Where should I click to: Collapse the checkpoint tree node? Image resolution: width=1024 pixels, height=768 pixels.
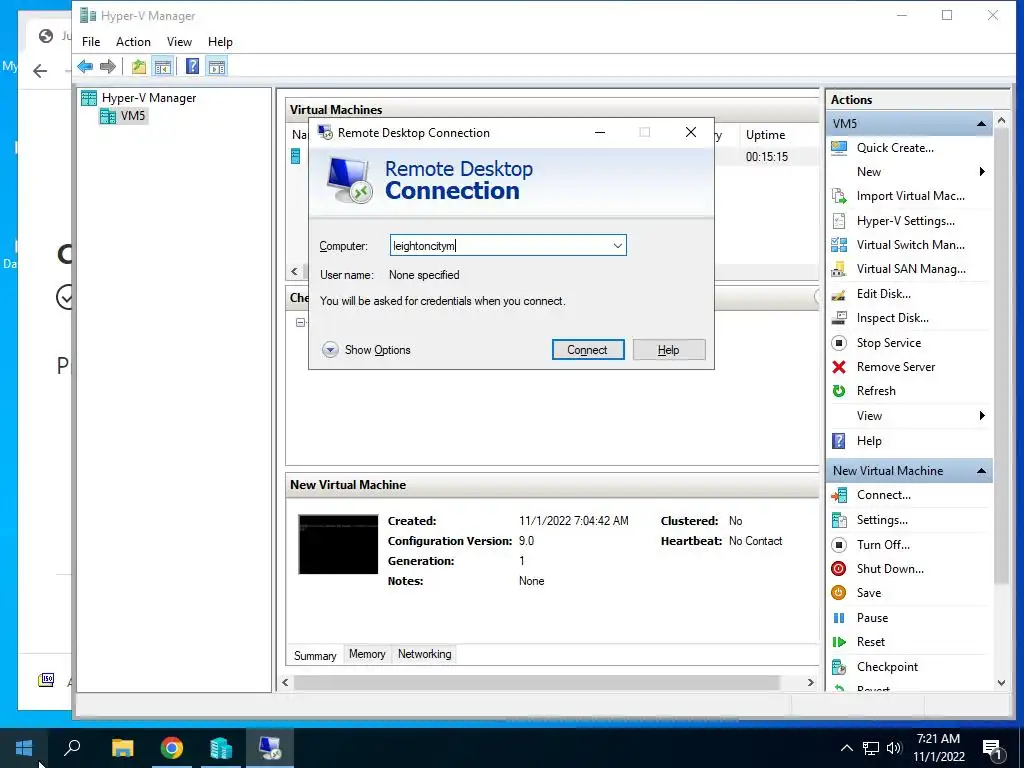(x=300, y=323)
